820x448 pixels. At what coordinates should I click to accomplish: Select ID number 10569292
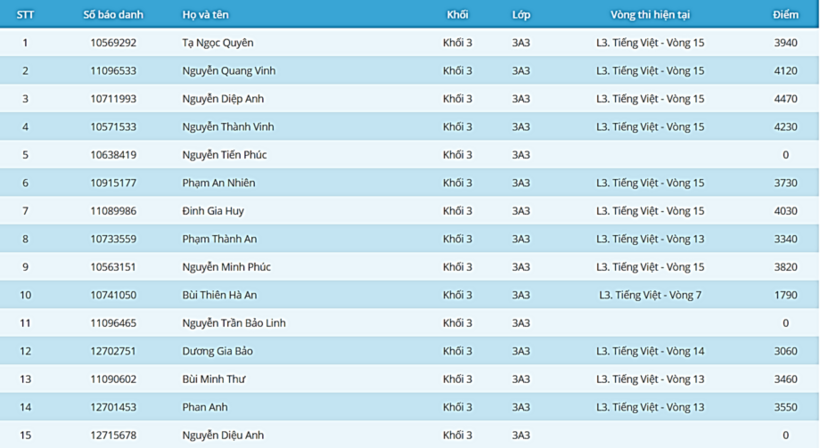click(113, 43)
